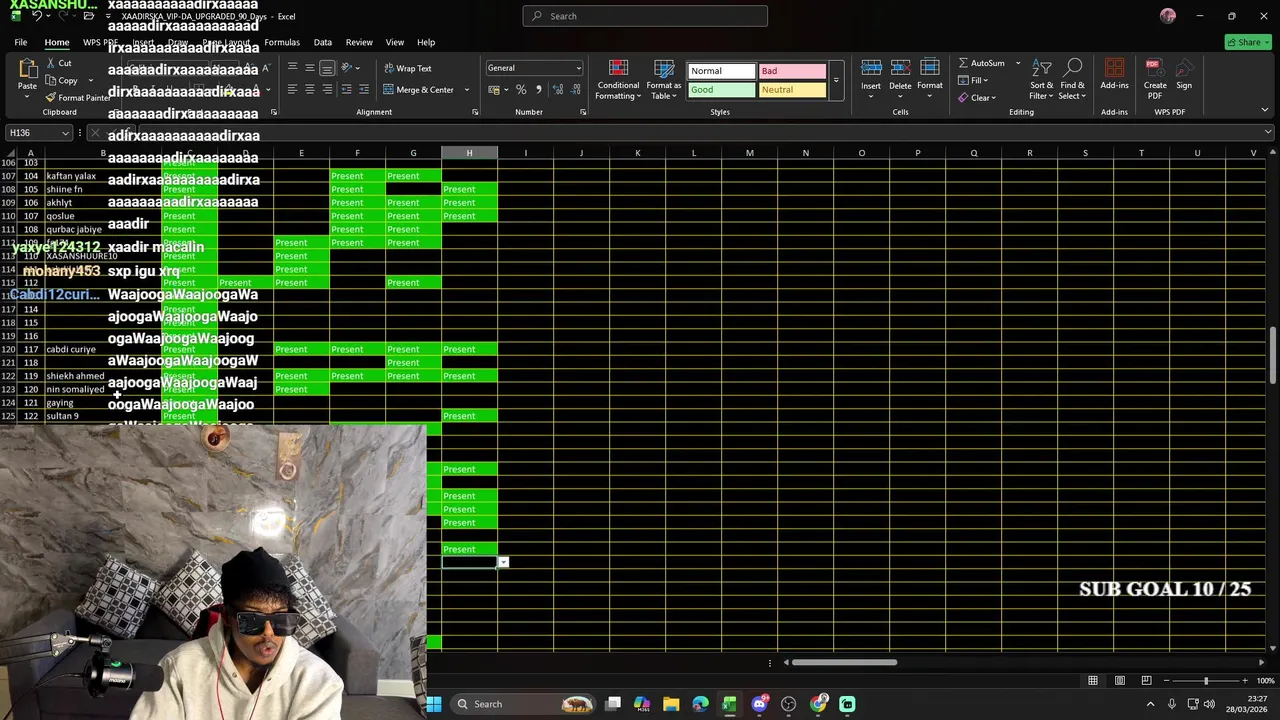
Task: Open Format as Table gallery
Action: click(x=664, y=80)
